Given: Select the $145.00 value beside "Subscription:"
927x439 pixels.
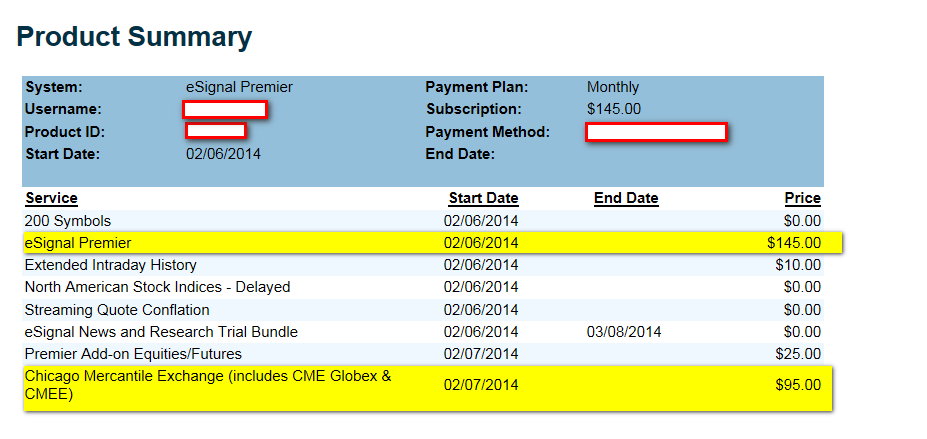Looking at the screenshot, I should coord(614,109).
